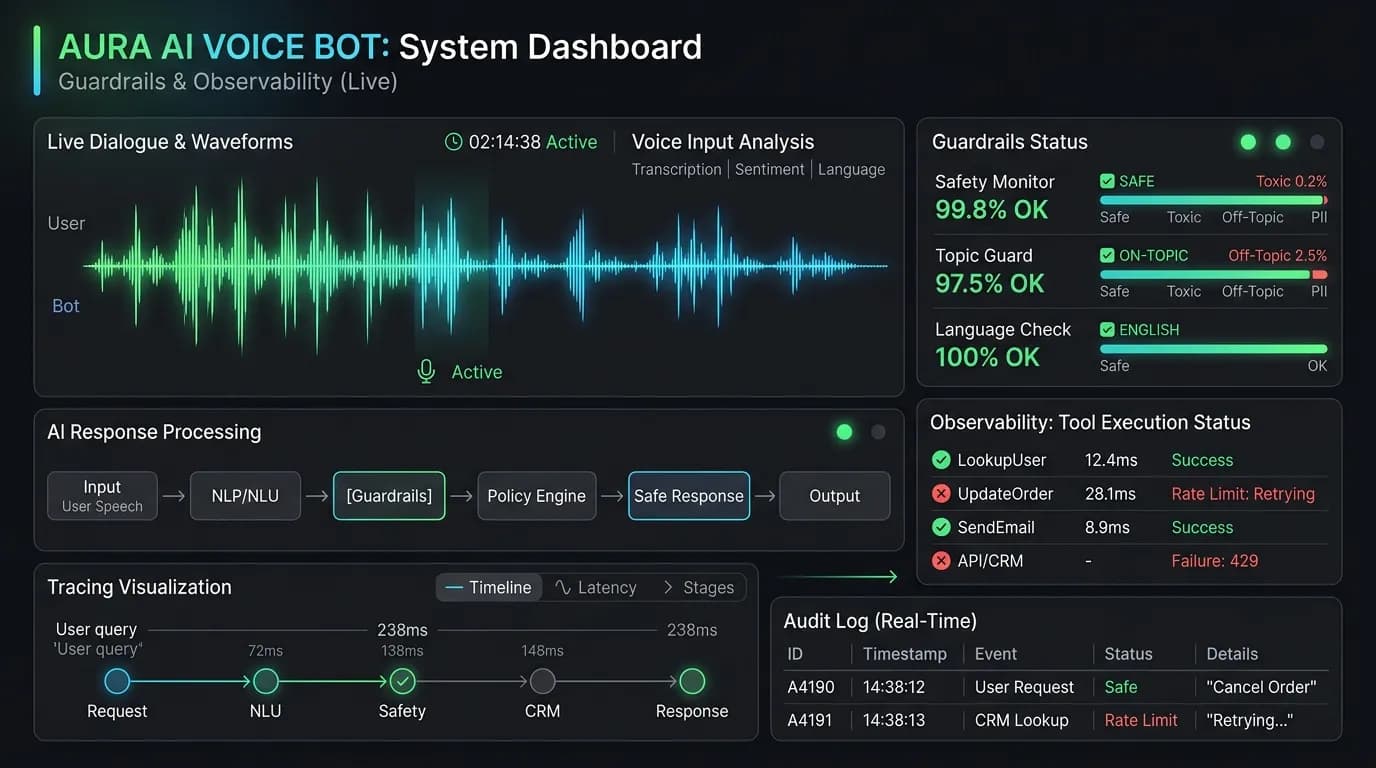Viewport: 1376px width, 768px height.
Task: Click the Output pipeline box
Action: [x=835, y=496]
